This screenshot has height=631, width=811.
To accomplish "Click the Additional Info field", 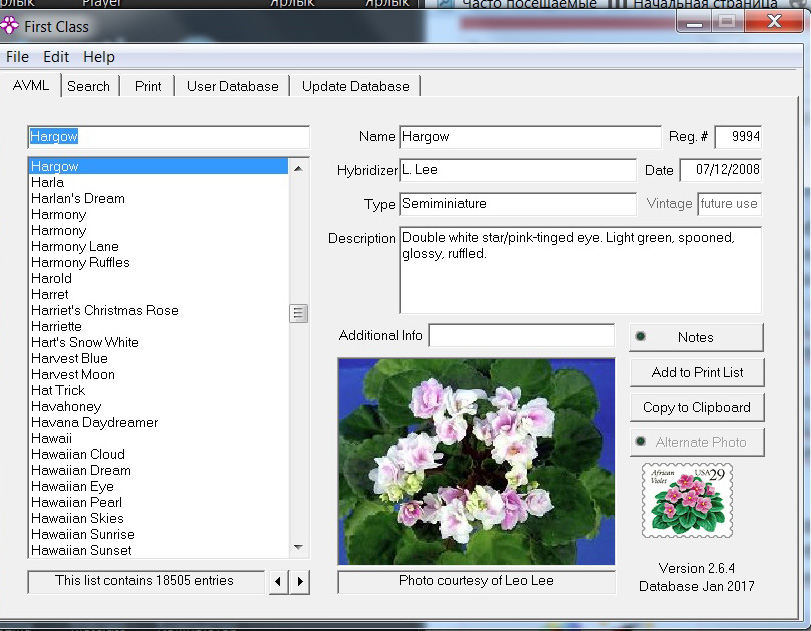I will coord(522,336).
